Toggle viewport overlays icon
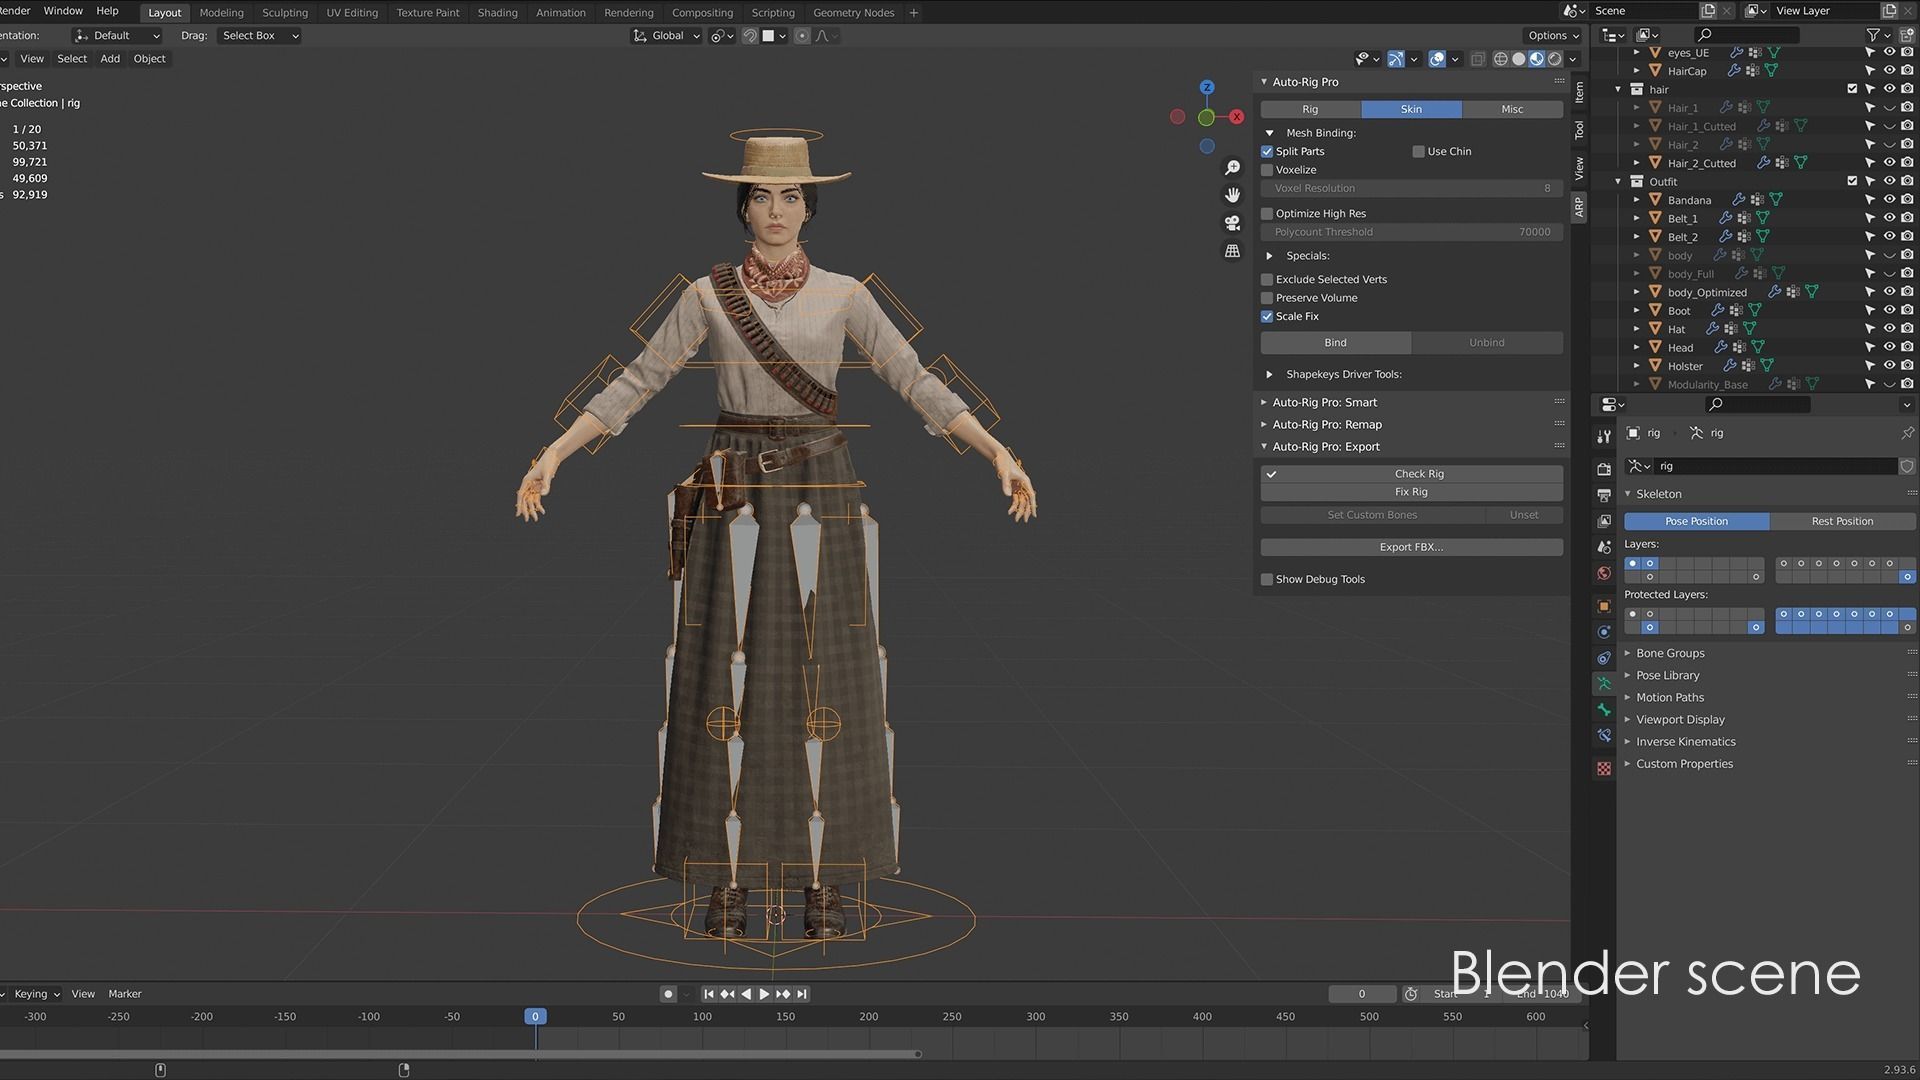This screenshot has height=1080, width=1920. (x=1437, y=59)
